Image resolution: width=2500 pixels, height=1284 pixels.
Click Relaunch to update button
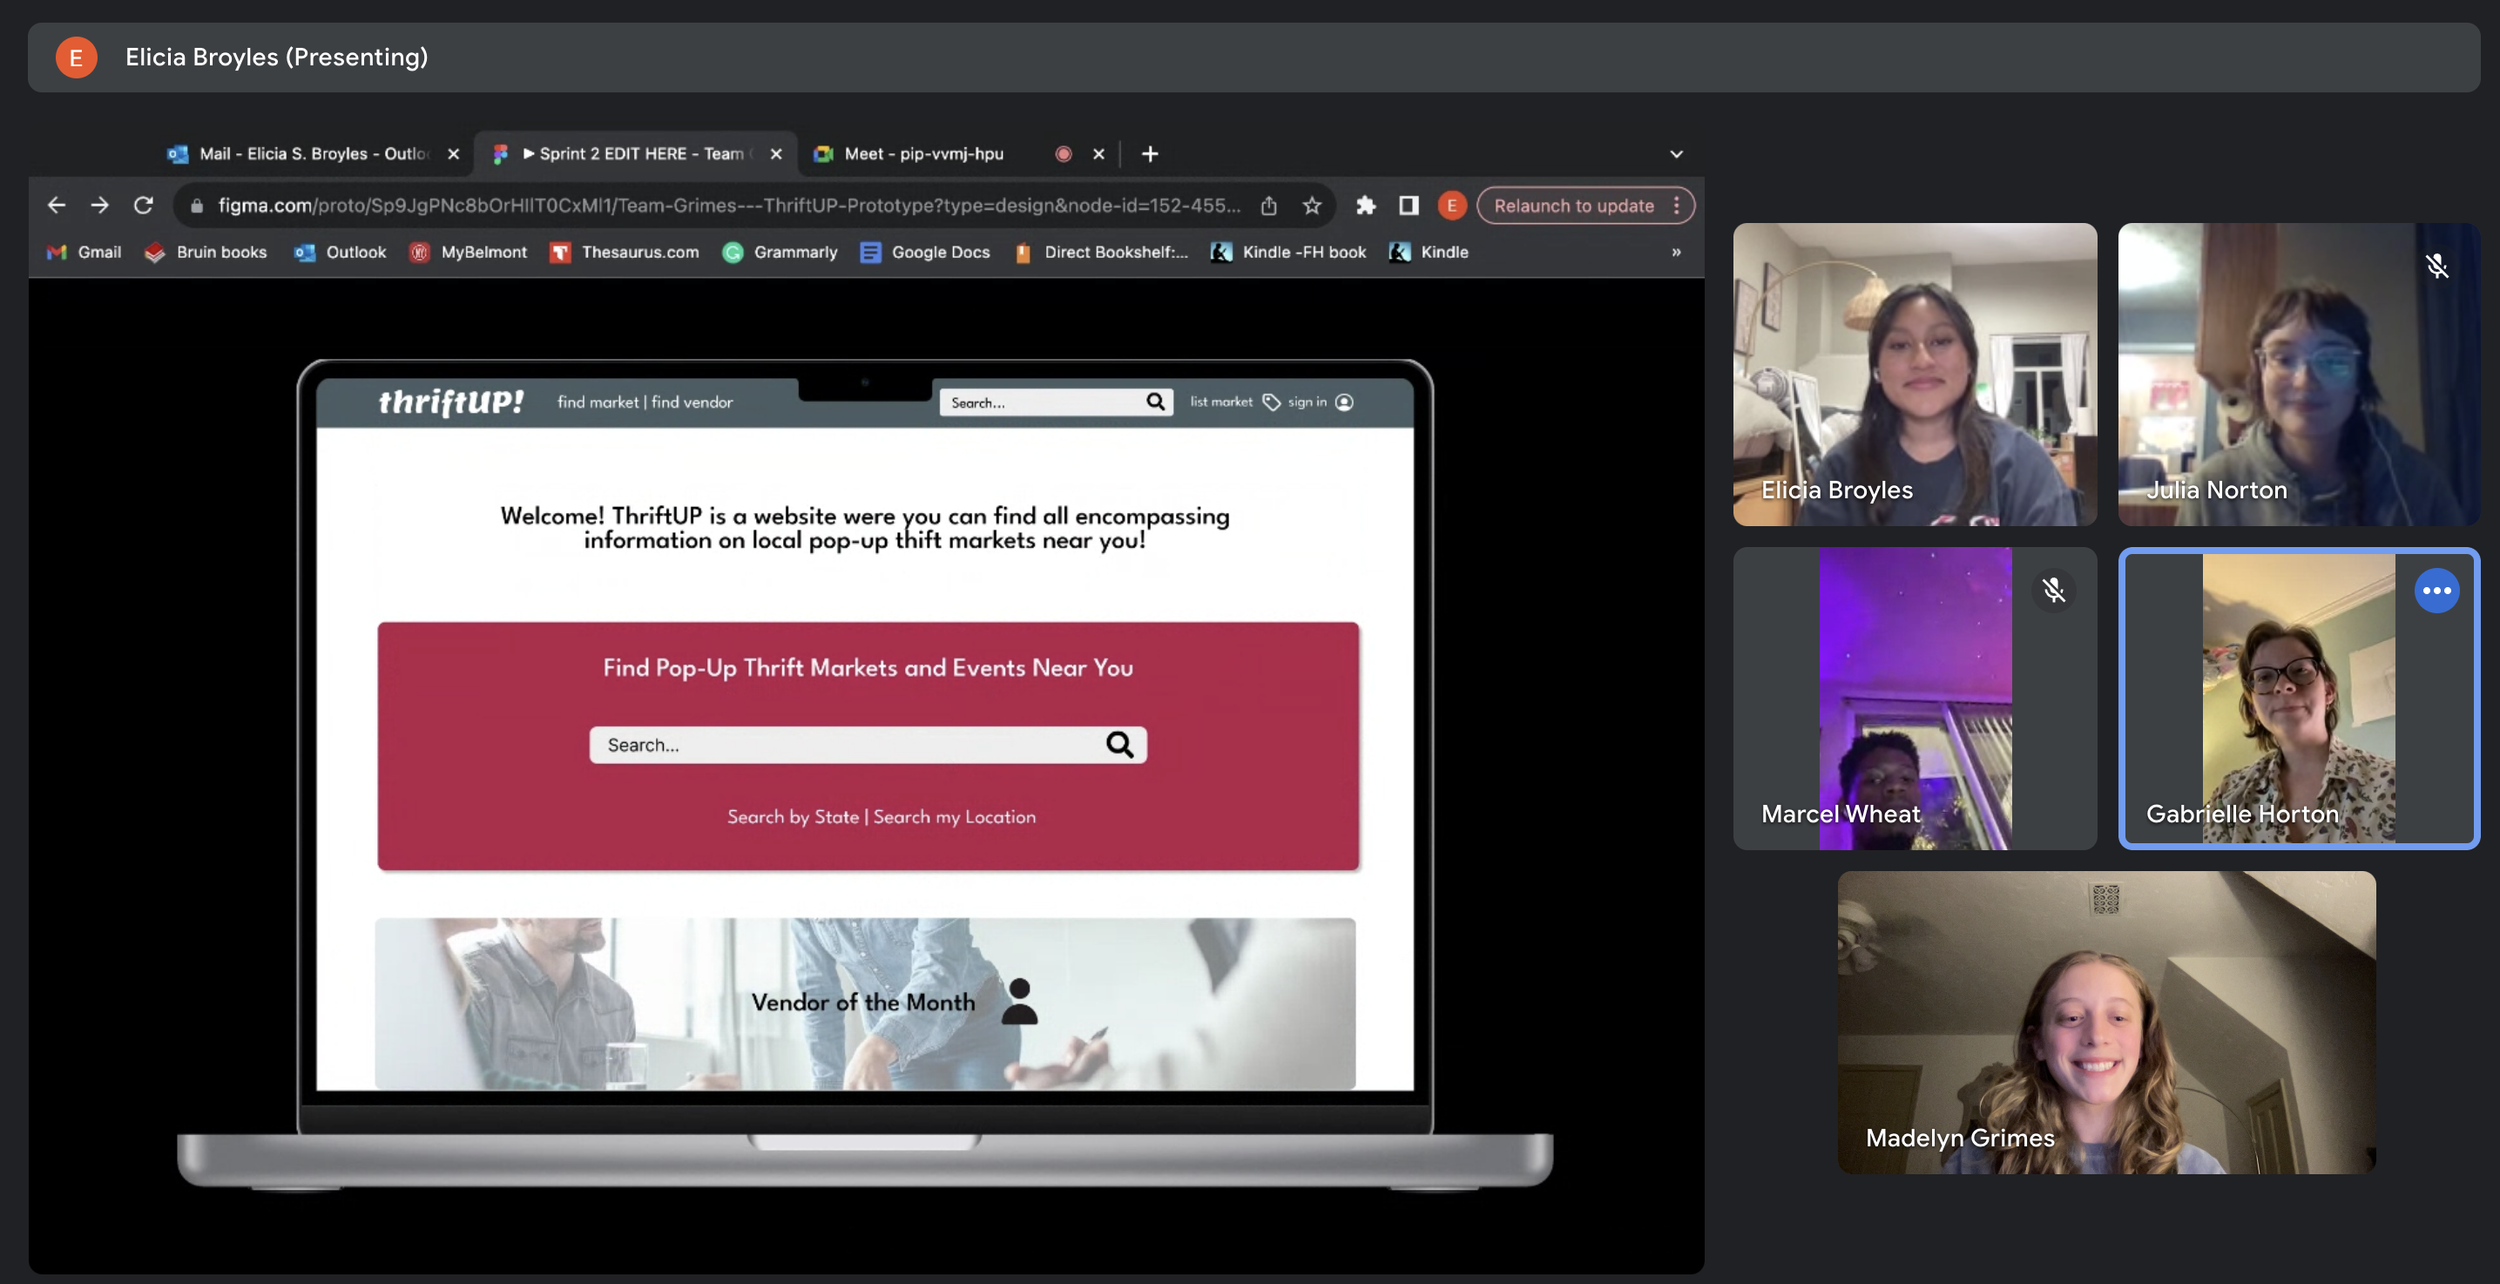point(1573,205)
